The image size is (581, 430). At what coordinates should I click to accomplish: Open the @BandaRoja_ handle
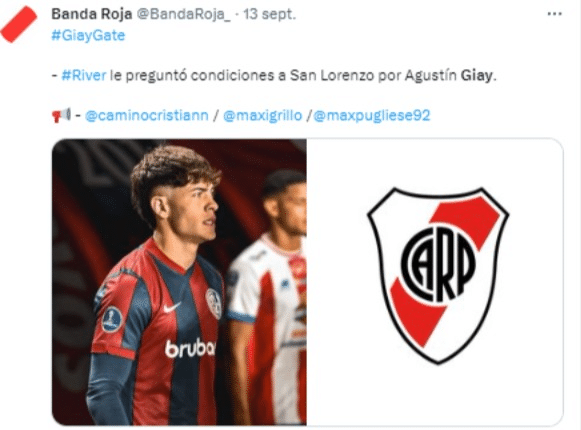184,14
